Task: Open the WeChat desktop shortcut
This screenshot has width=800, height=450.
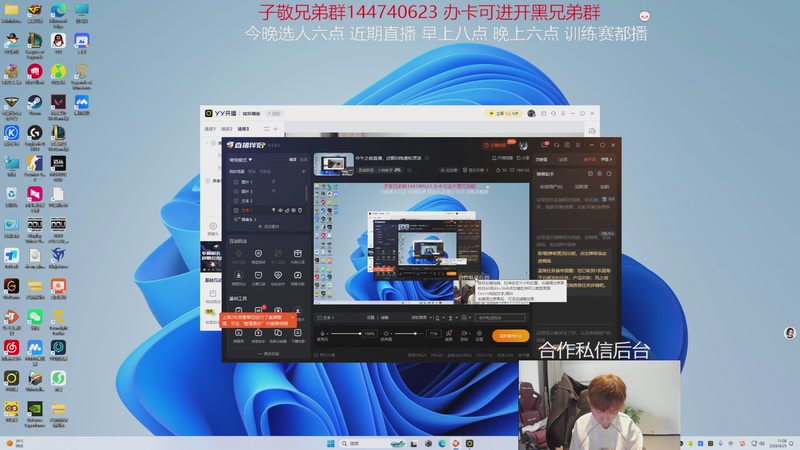Action: [35, 317]
